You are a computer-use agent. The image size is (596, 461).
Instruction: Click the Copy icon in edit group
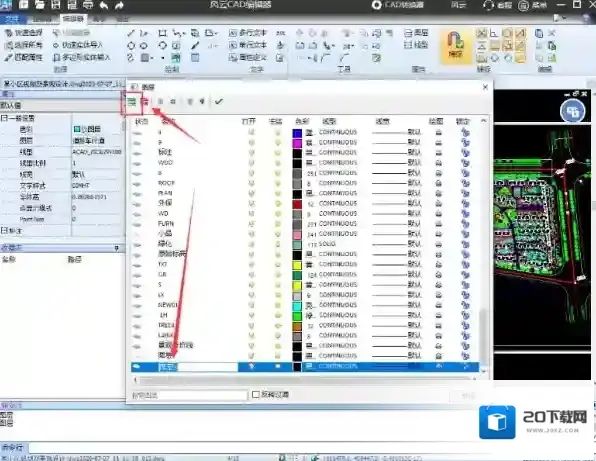(x=539, y=33)
